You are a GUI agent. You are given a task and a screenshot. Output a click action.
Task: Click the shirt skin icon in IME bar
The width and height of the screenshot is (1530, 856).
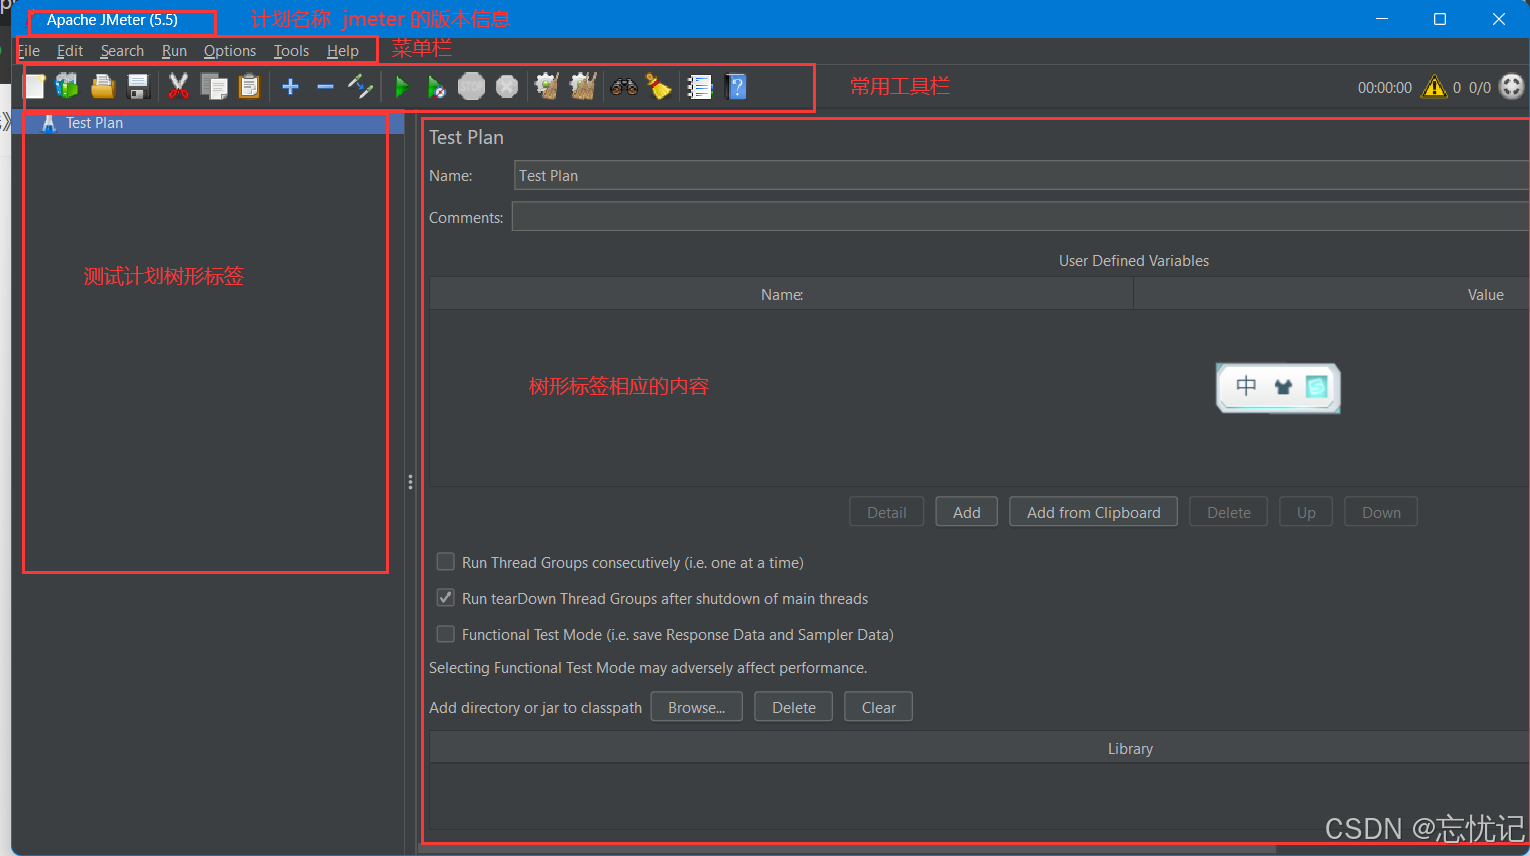click(1283, 387)
